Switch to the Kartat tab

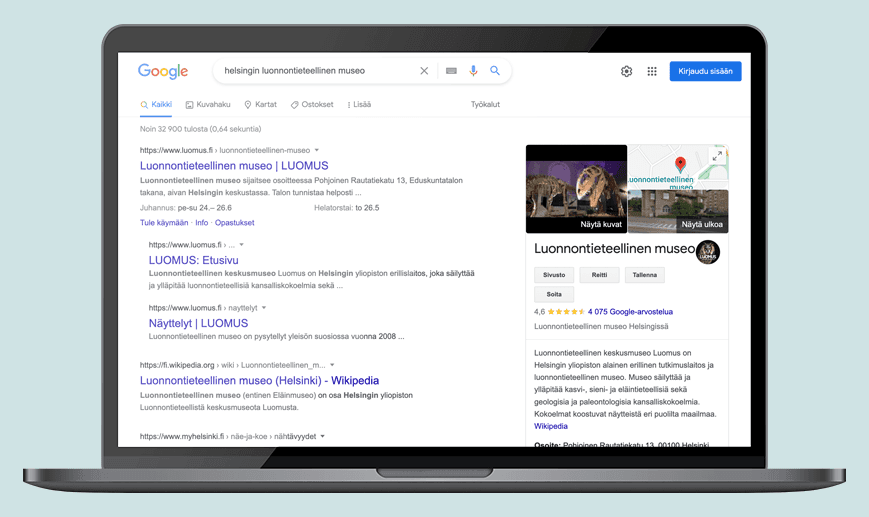point(260,105)
